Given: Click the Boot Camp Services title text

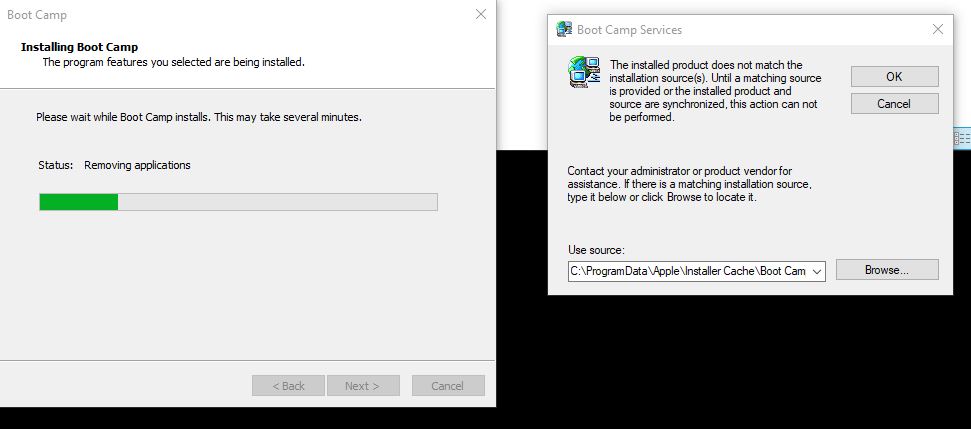Looking at the screenshot, I should pyautogui.click(x=629, y=30).
